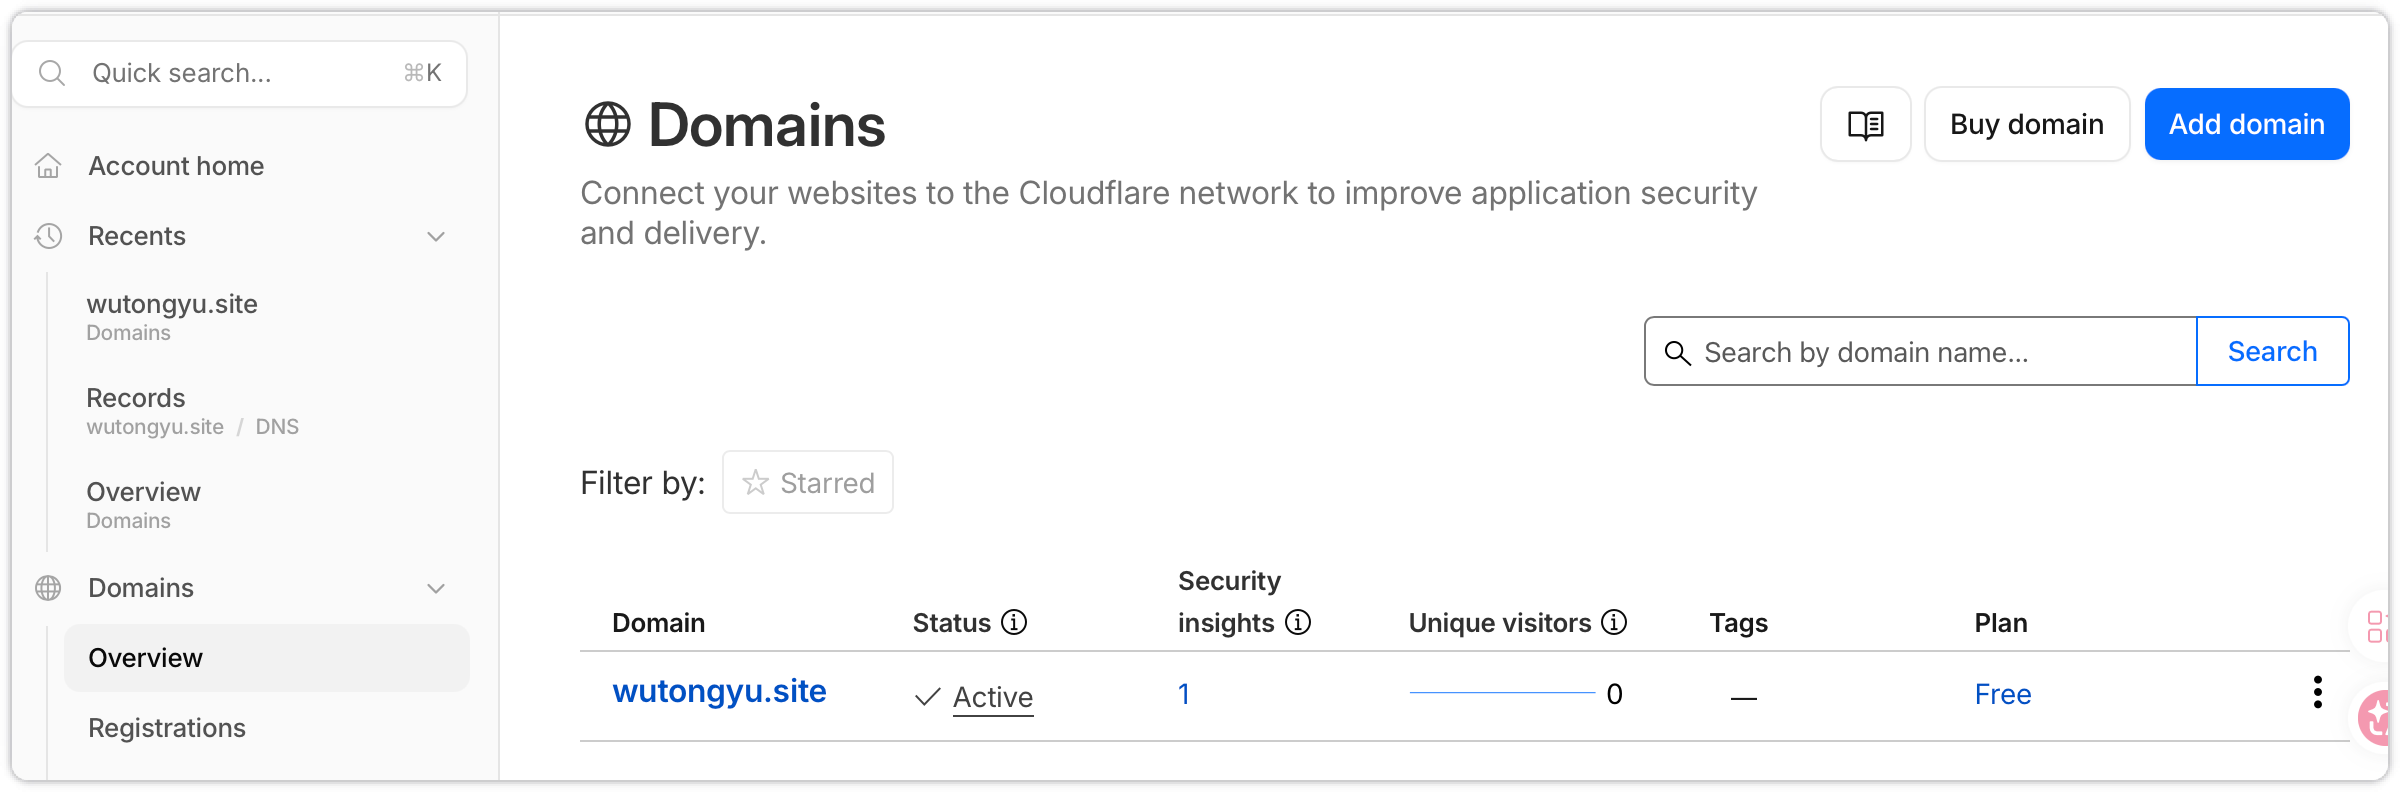This screenshot has width=2400, height=792.
Task: Open the security insights count 1 link
Action: coord(1184,694)
